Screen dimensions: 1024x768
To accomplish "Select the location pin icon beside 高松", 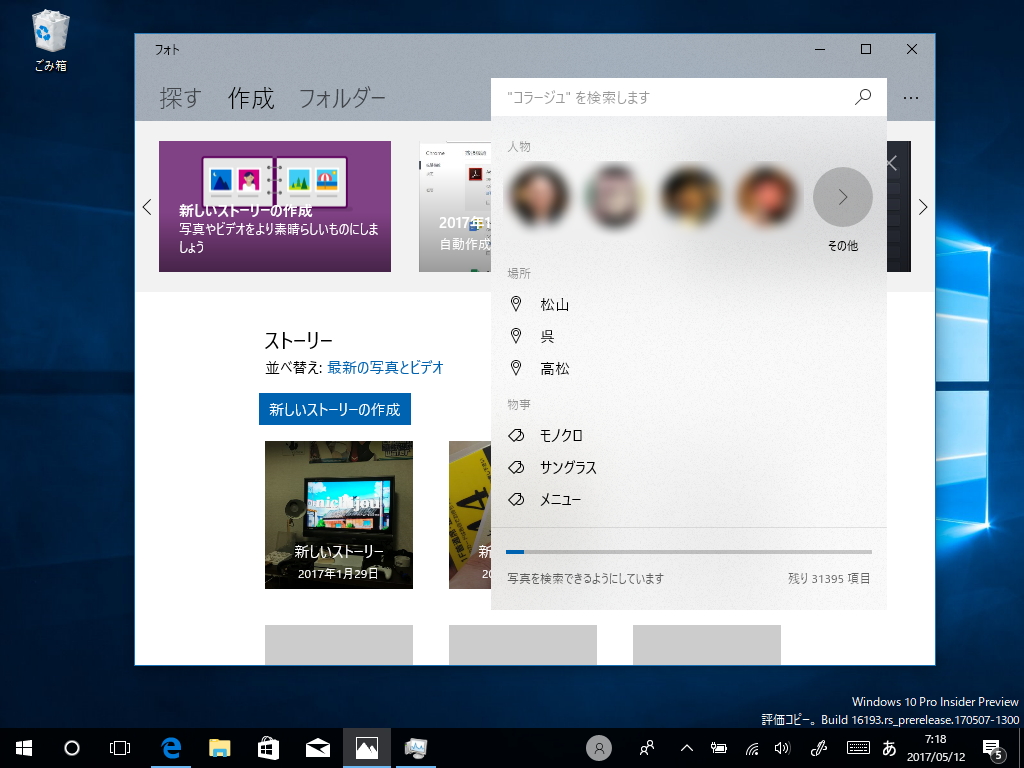I will click(516, 368).
